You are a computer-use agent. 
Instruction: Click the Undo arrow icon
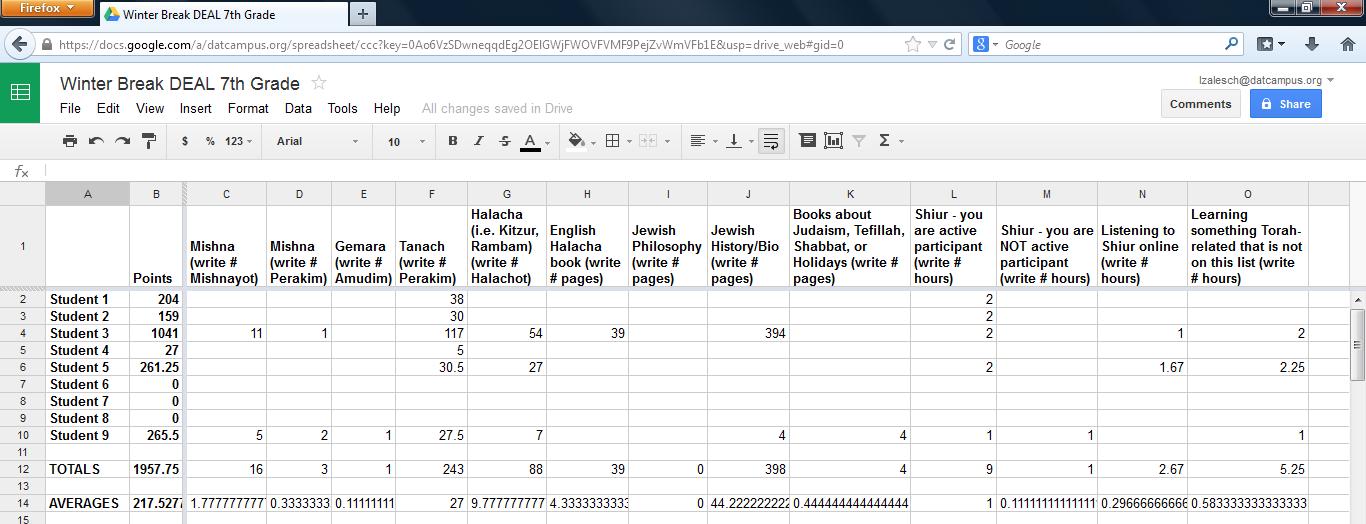pyautogui.click(x=96, y=141)
